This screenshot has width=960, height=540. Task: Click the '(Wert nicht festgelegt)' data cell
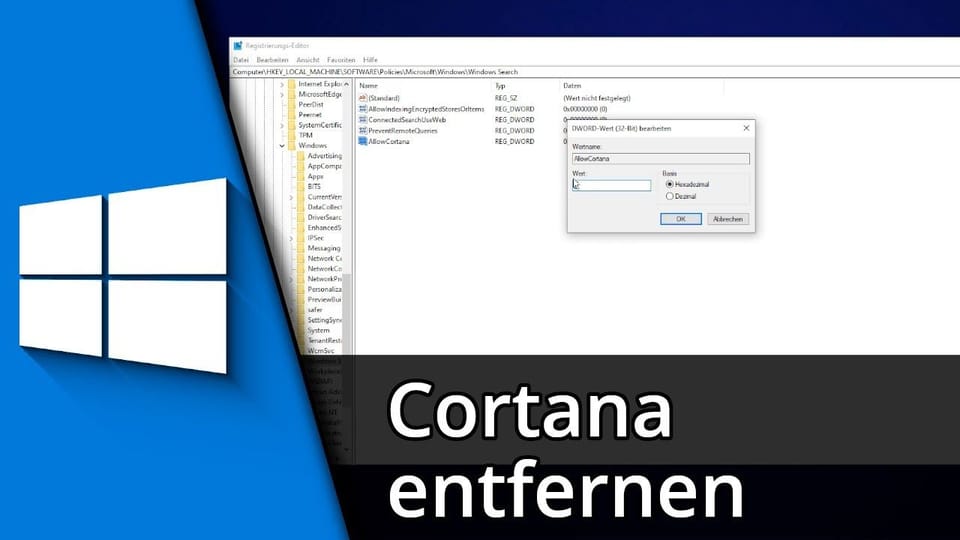pos(596,98)
